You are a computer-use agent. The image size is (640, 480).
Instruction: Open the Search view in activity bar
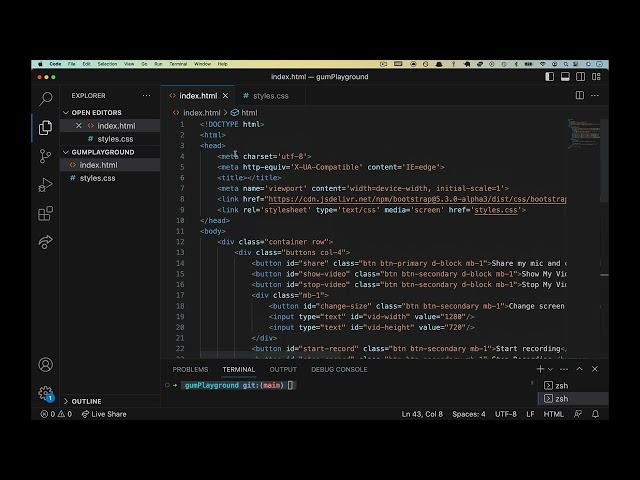click(x=46, y=98)
